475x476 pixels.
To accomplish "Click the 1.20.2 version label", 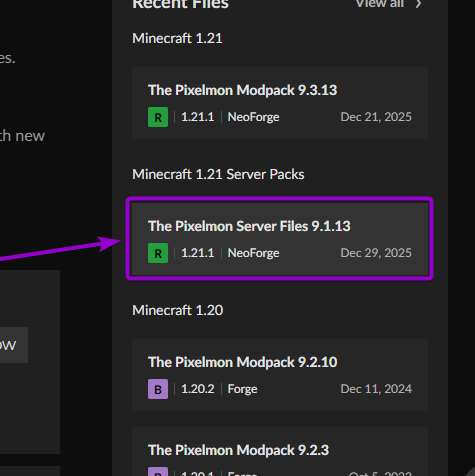I will click(198, 389).
